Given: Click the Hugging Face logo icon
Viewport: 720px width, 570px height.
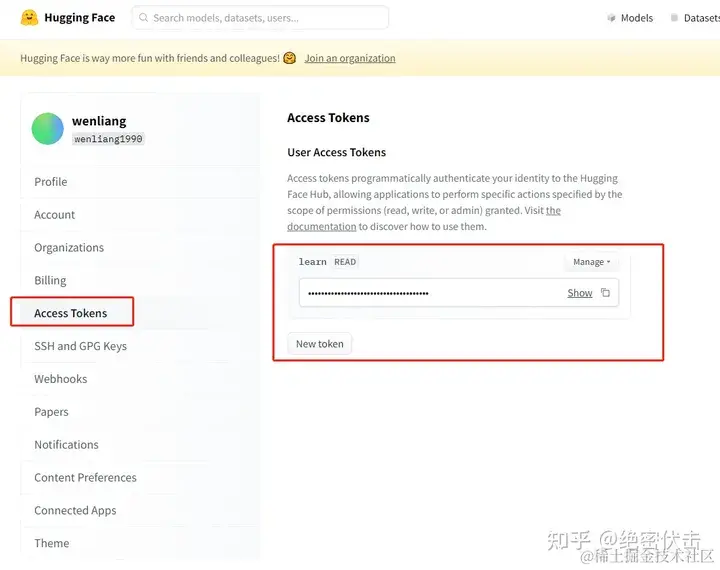Looking at the screenshot, I should pos(29,18).
